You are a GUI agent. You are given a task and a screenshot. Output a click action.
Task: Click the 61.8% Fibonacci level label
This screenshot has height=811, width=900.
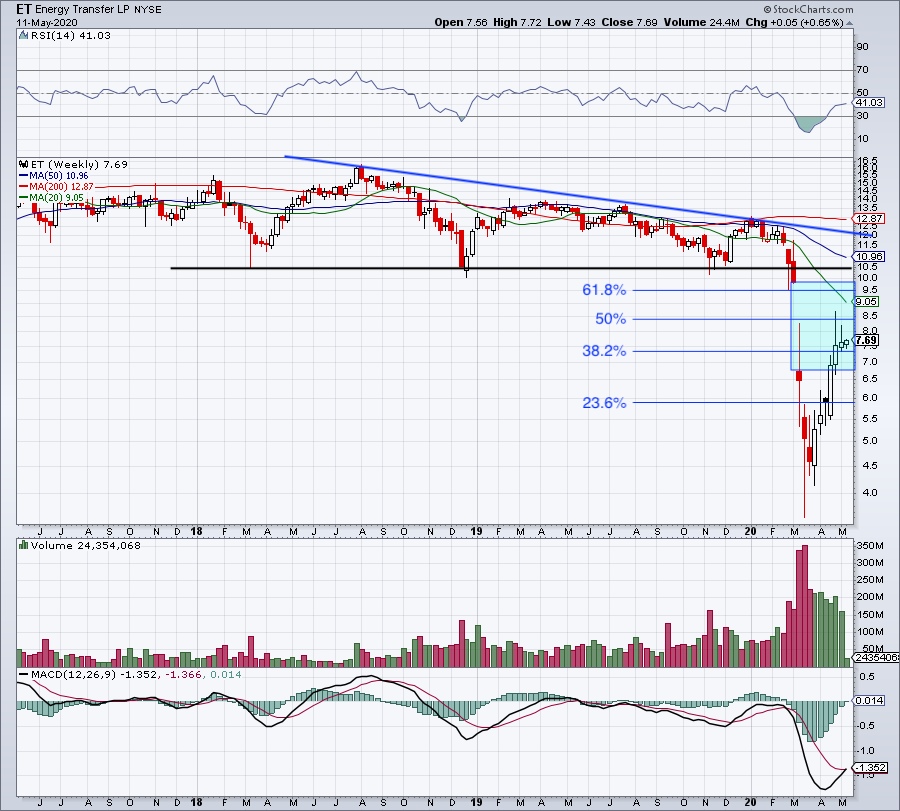click(604, 290)
